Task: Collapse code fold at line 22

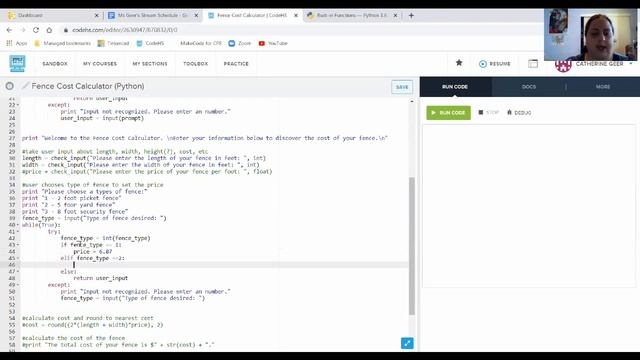Action: point(18,105)
